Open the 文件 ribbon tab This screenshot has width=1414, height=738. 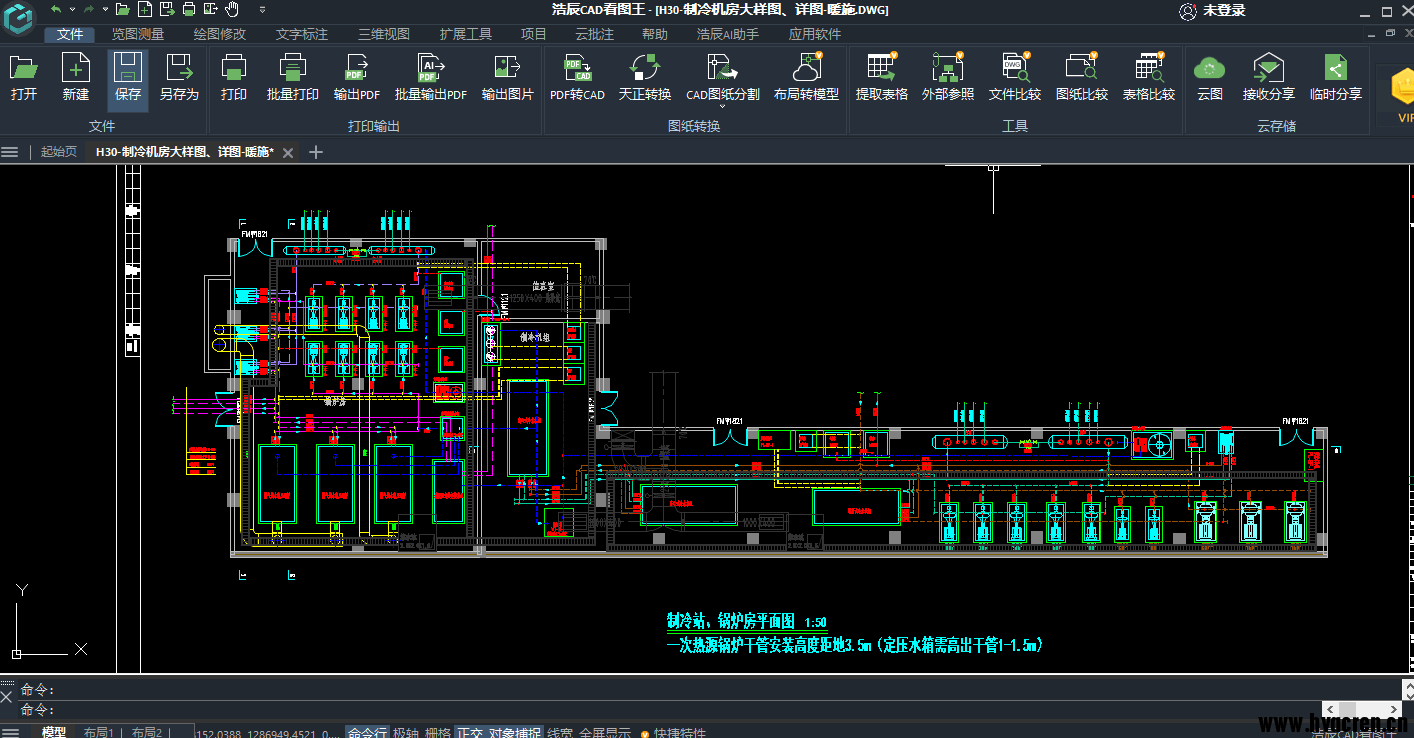(x=70, y=34)
